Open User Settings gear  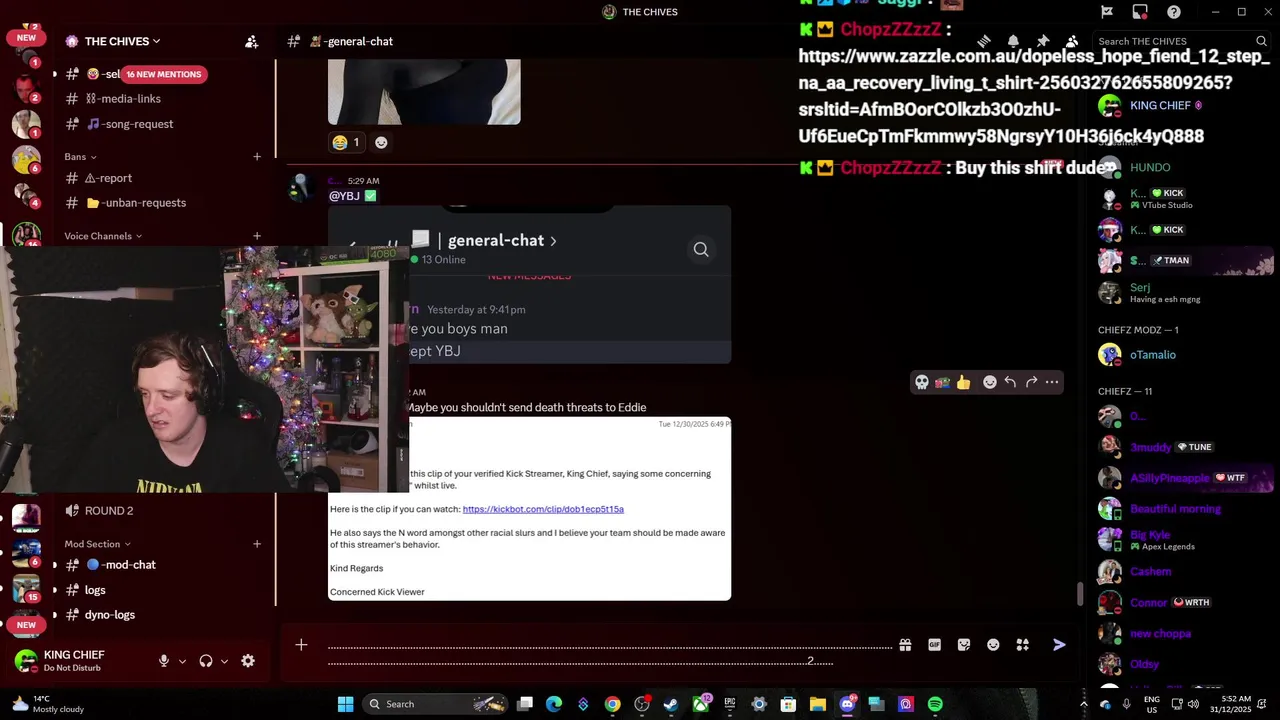pyautogui.click(x=248, y=661)
